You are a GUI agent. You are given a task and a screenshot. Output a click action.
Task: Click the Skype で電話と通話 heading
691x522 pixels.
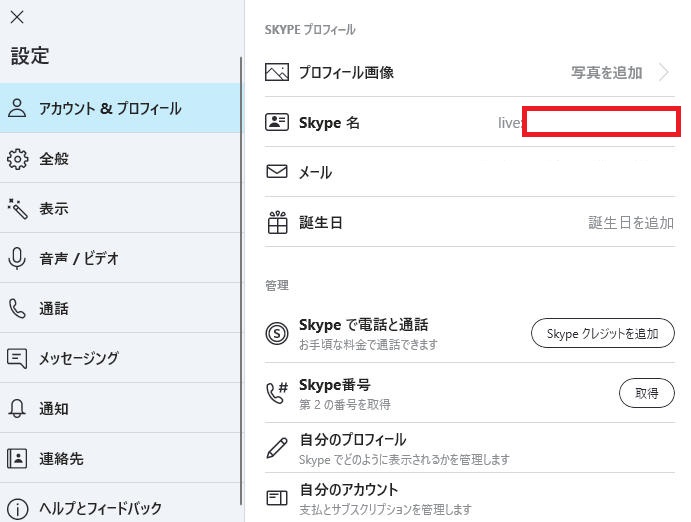tap(364, 325)
